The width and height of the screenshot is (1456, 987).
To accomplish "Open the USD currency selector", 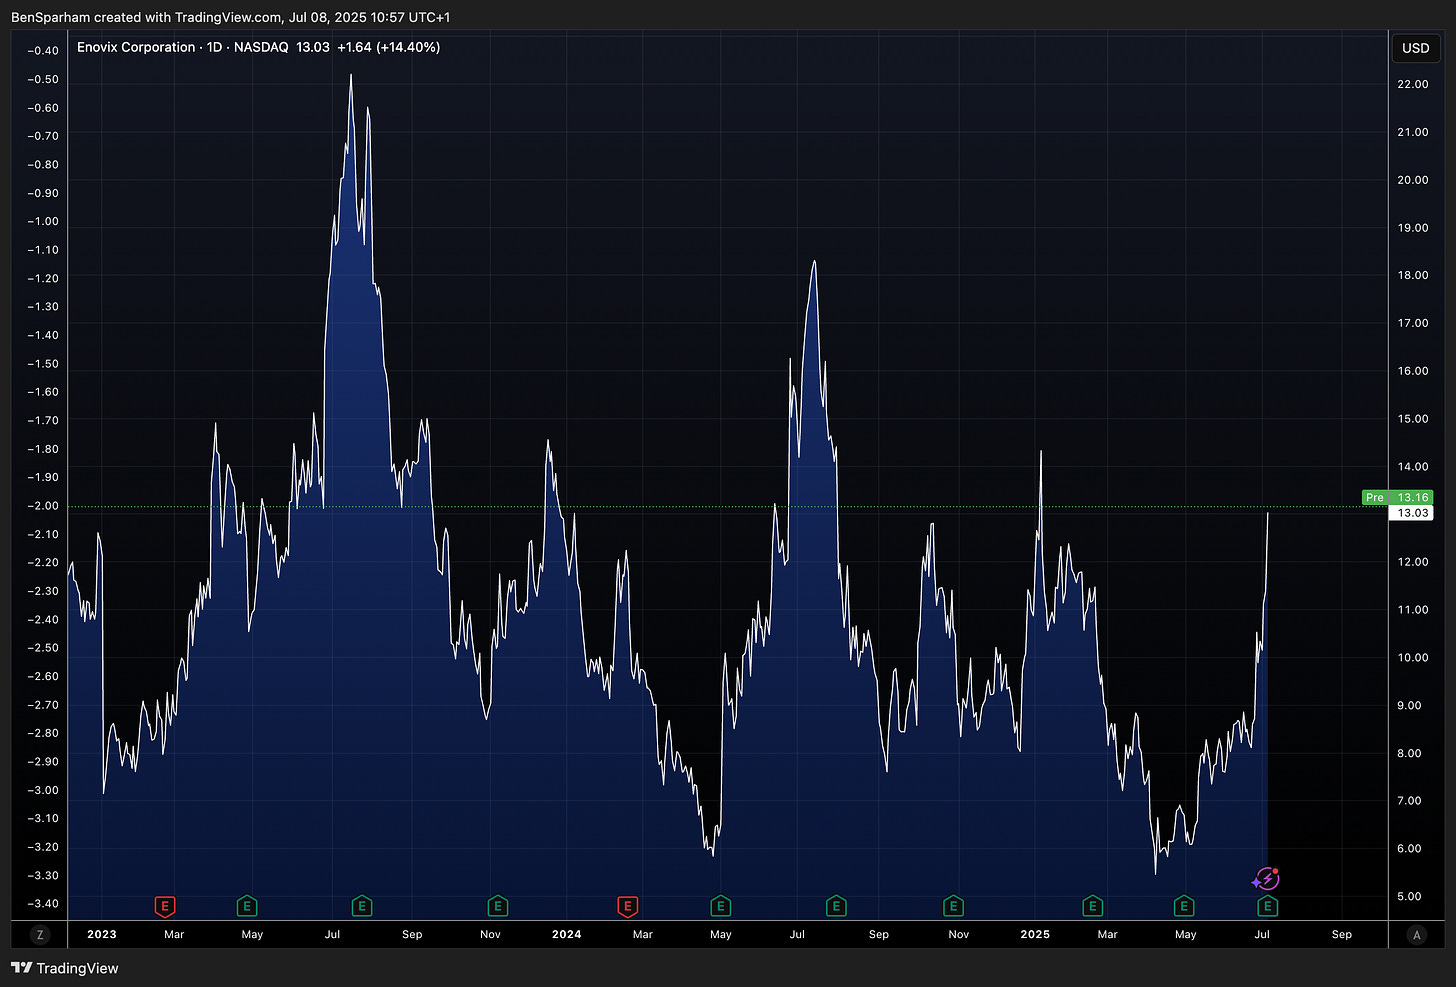I will [1416, 48].
